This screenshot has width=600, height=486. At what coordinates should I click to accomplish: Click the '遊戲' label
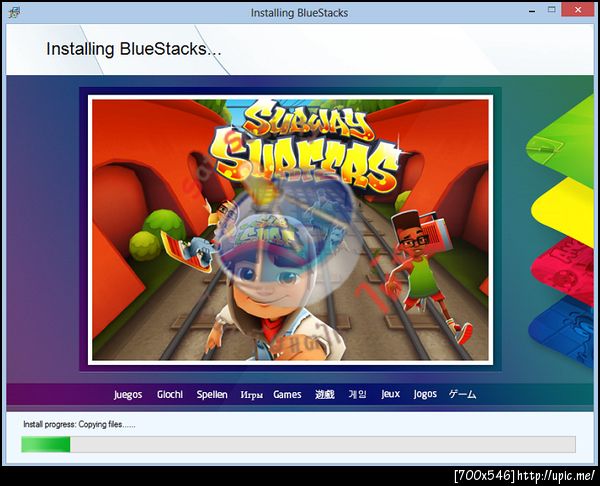pos(325,394)
